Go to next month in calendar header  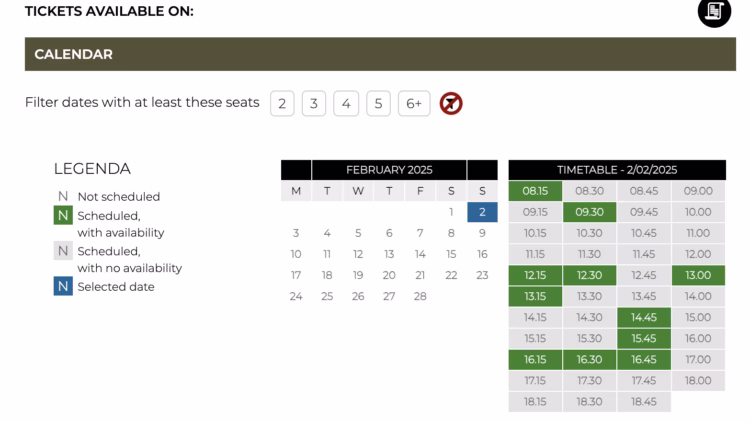[482, 170]
